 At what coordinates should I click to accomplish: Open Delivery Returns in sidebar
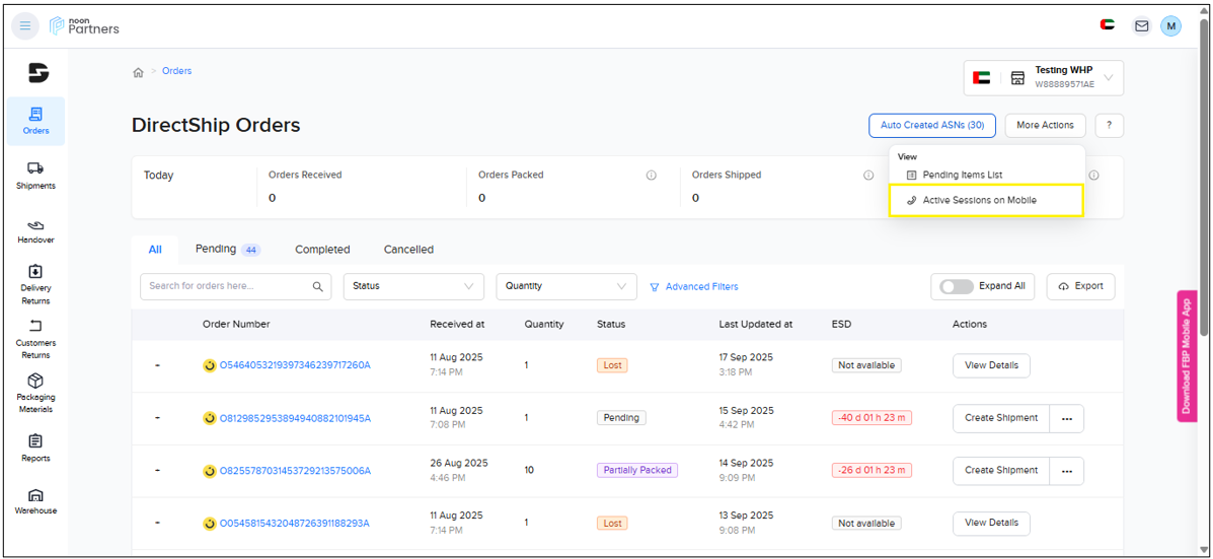pos(36,285)
